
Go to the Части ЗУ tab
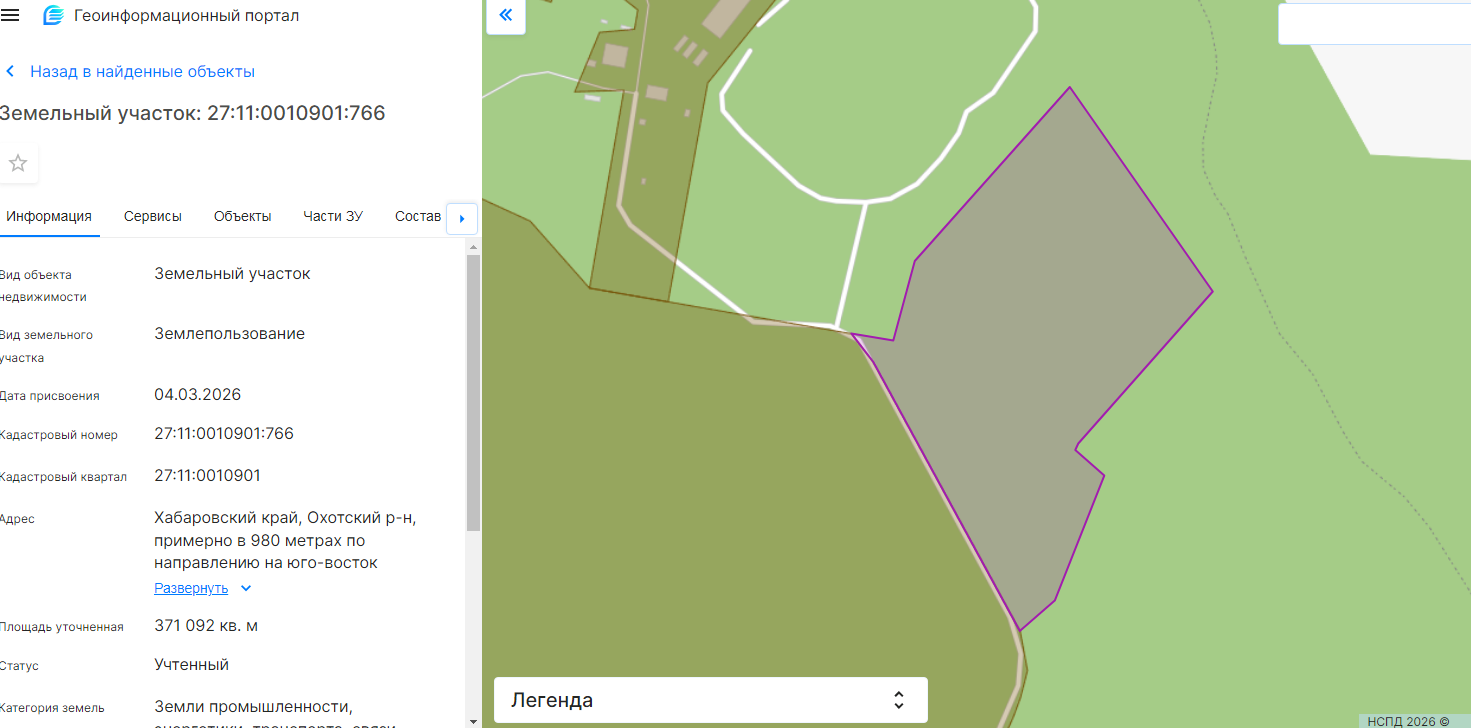pyautogui.click(x=333, y=216)
